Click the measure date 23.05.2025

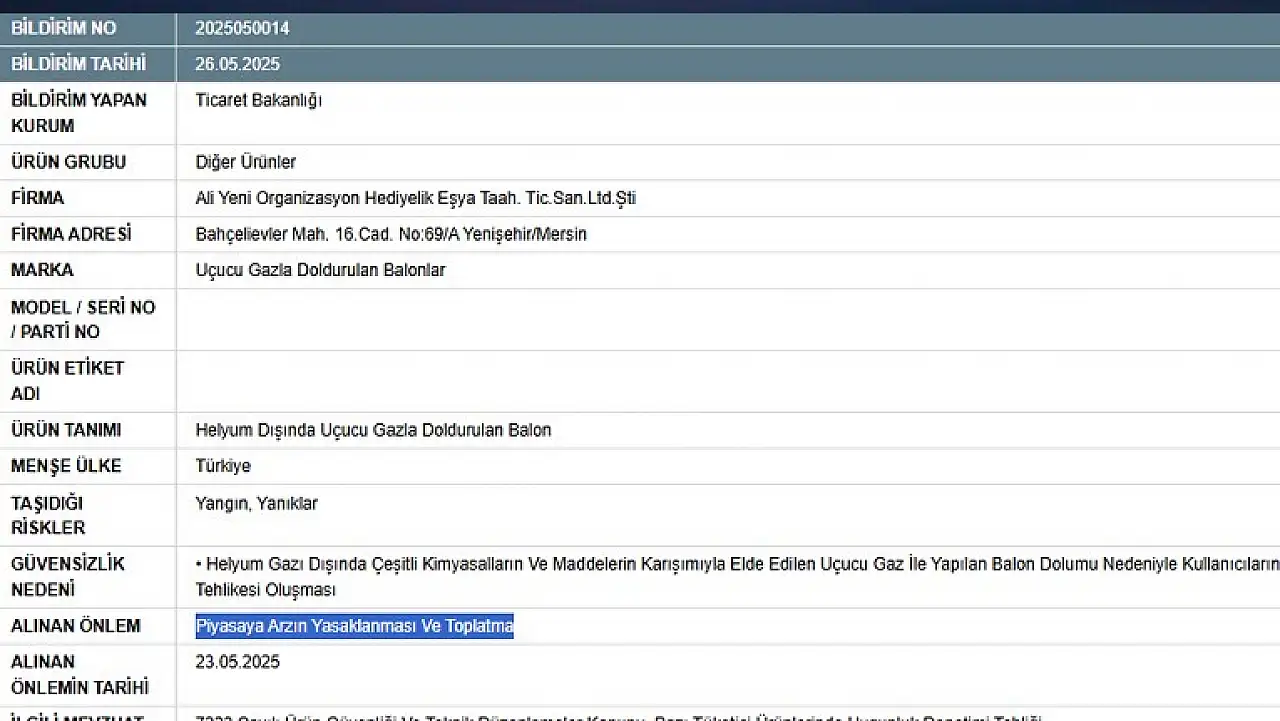tap(238, 662)
